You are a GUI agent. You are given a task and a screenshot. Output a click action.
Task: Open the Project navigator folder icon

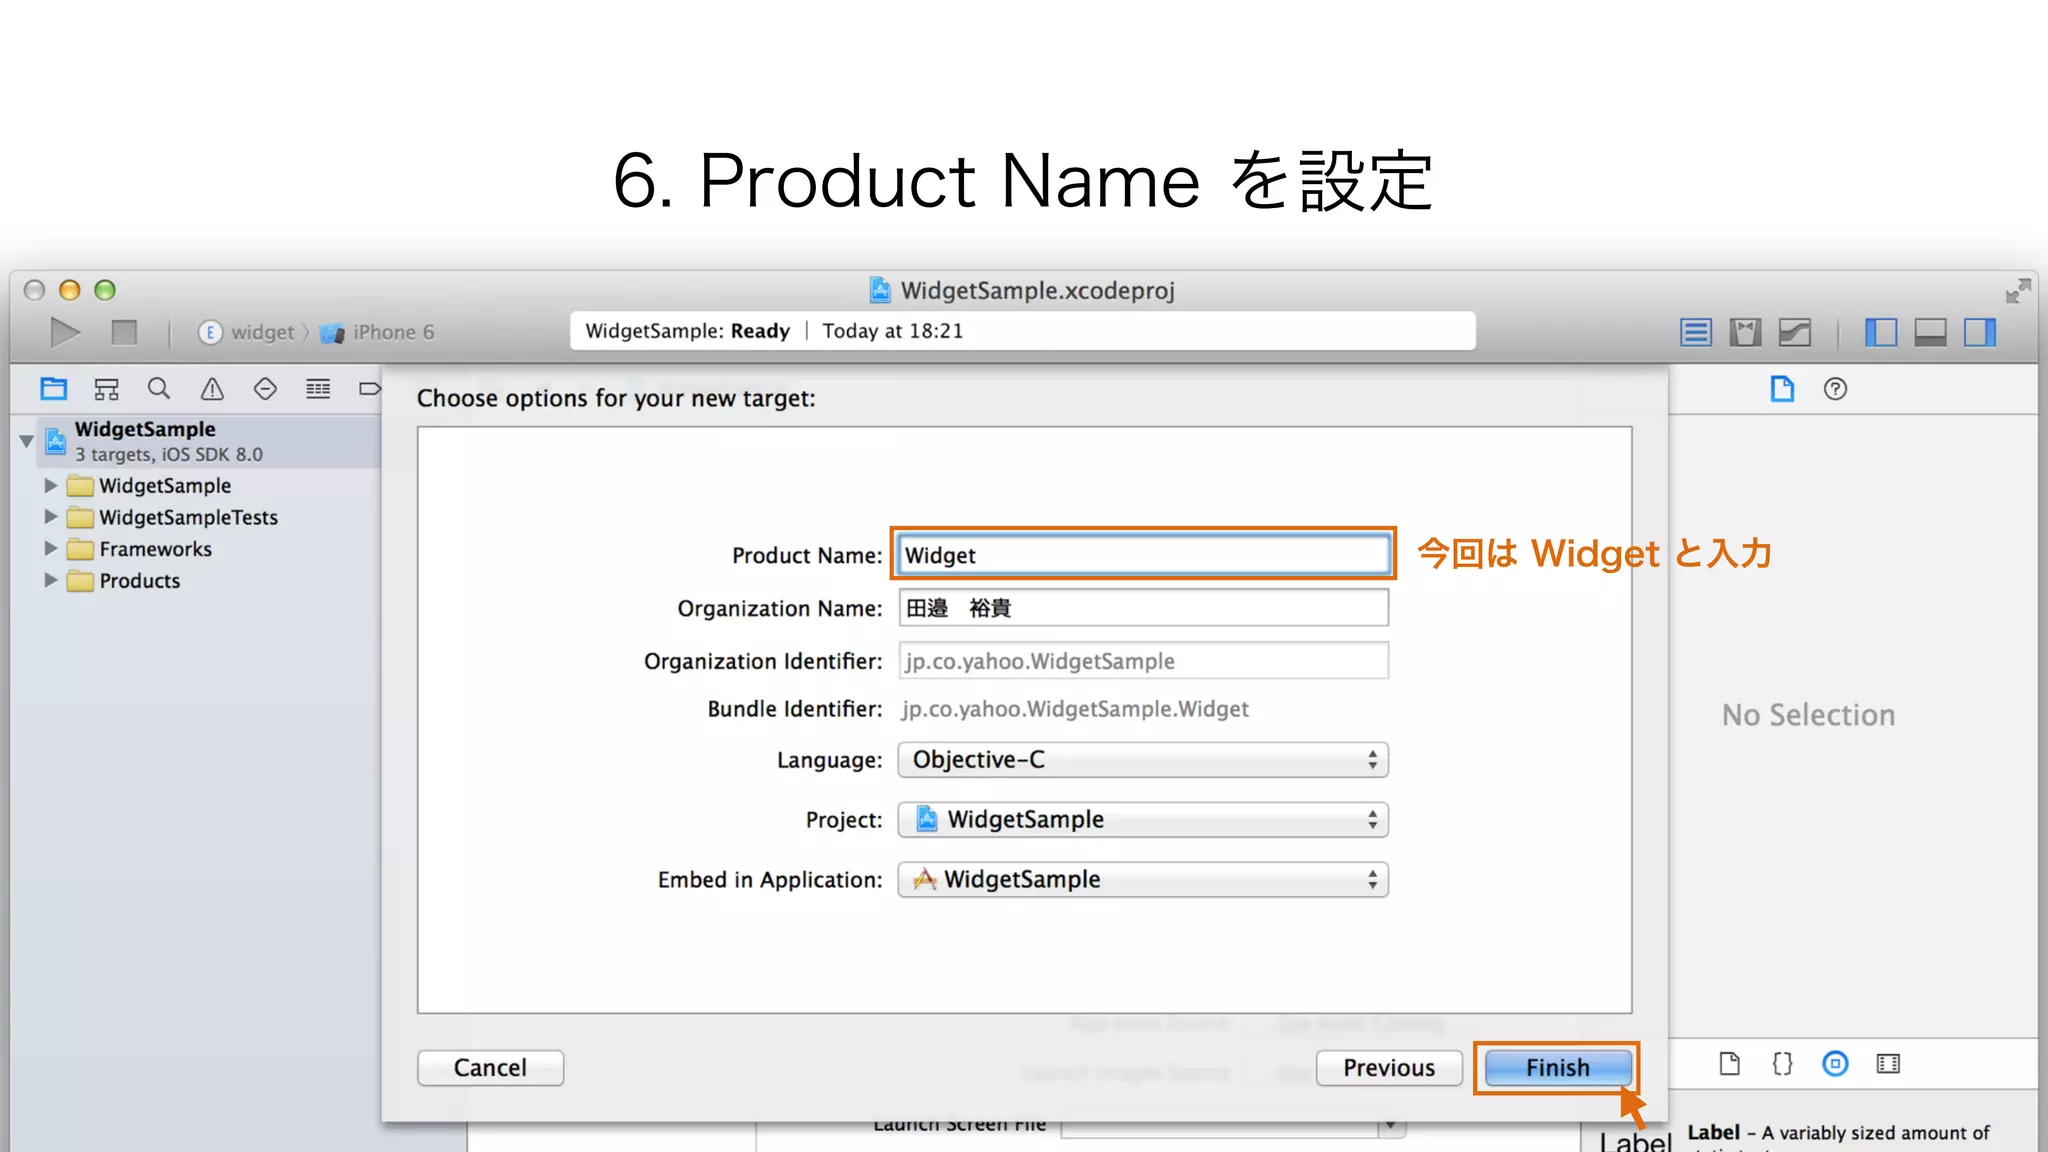(x=54, y=389)
